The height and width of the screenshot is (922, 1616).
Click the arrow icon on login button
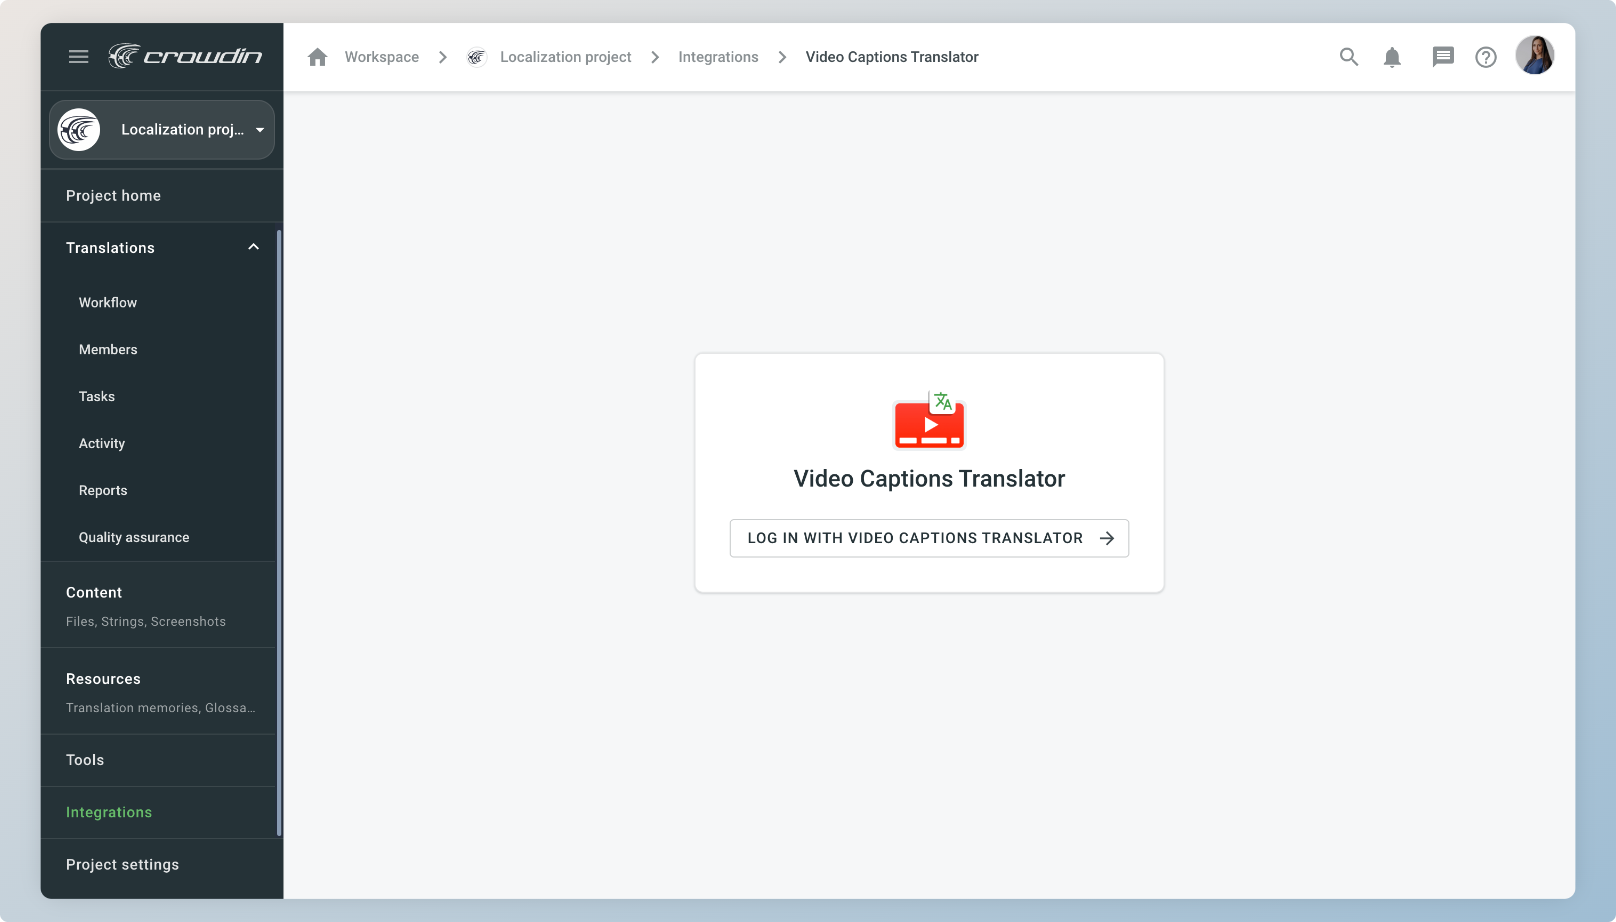pos(1107,538)
